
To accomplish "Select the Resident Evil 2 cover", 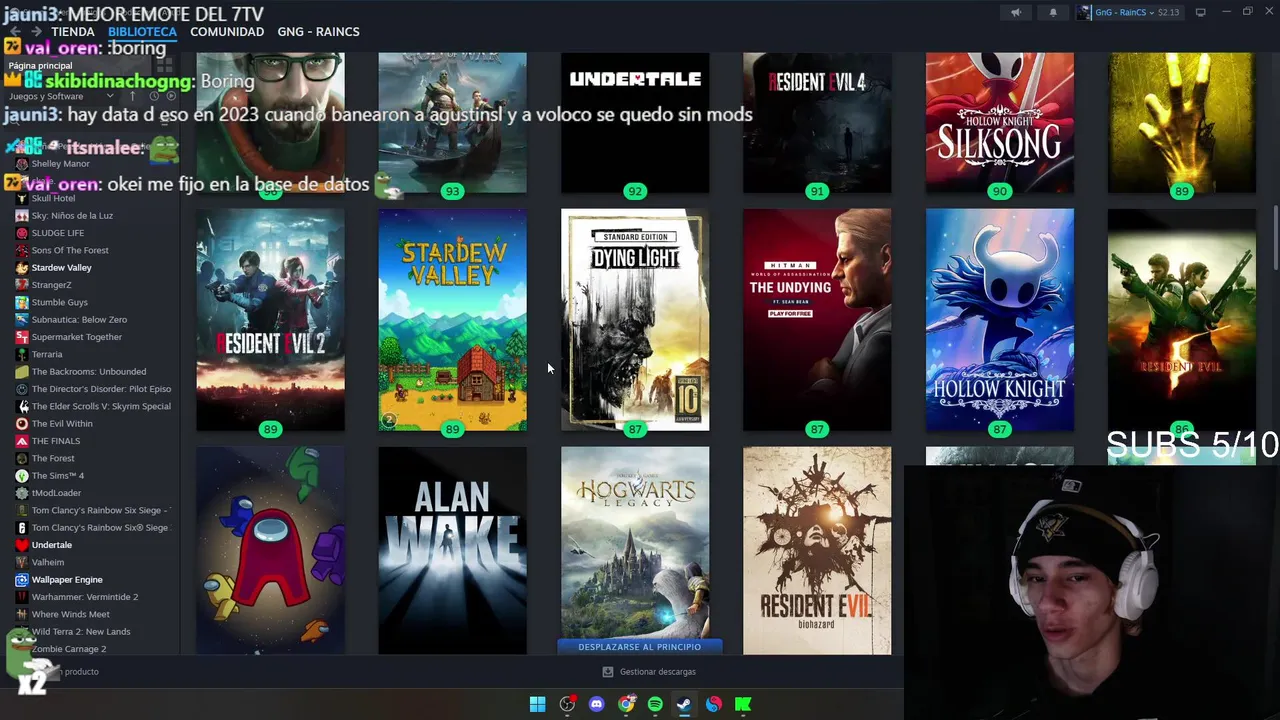I will 270,320.
